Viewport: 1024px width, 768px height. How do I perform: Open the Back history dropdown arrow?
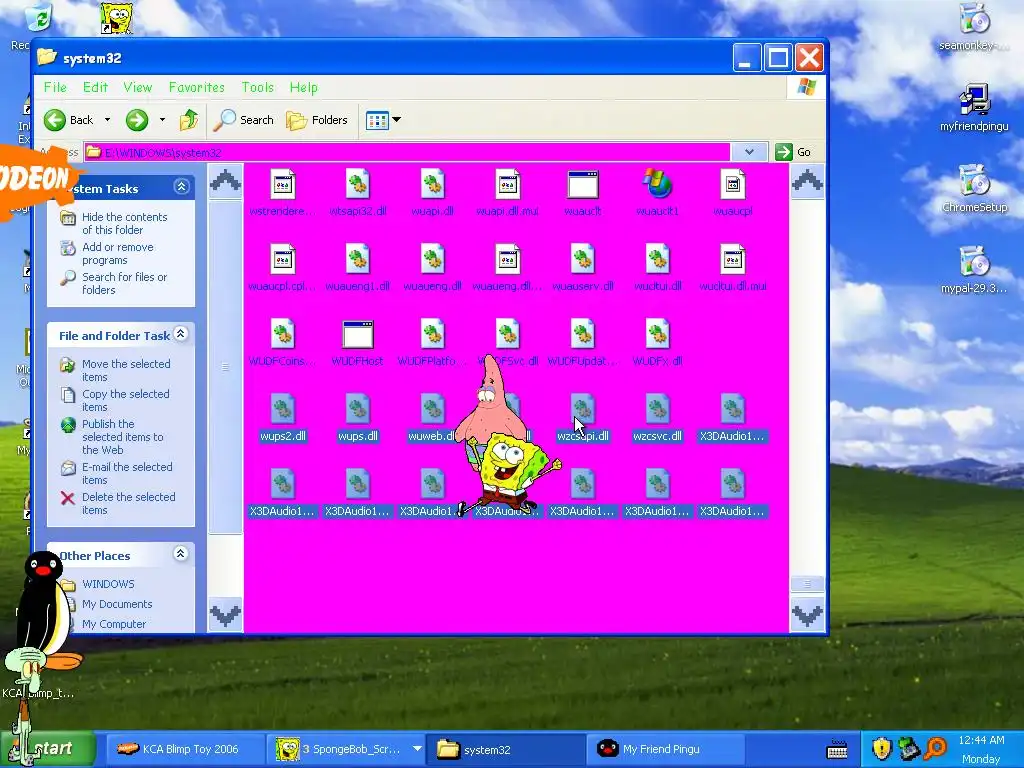107,120
